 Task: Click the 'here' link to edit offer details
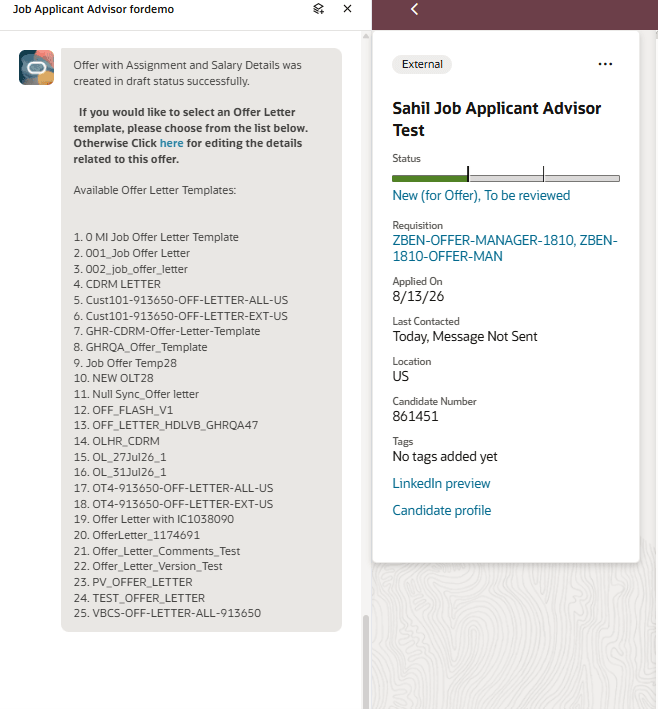tap(171, 143)
